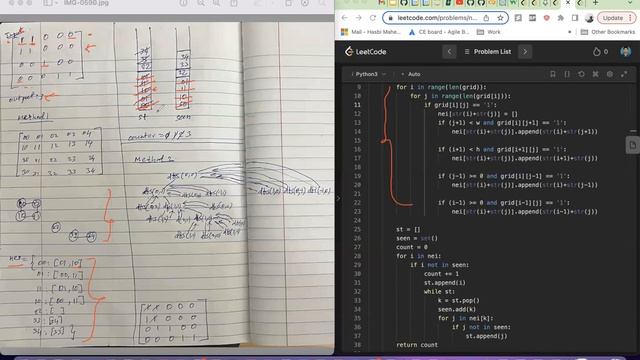Viewport: 640px width, 360px height.
Task: Click the "count = 0" code line
Action: (412, 247)
